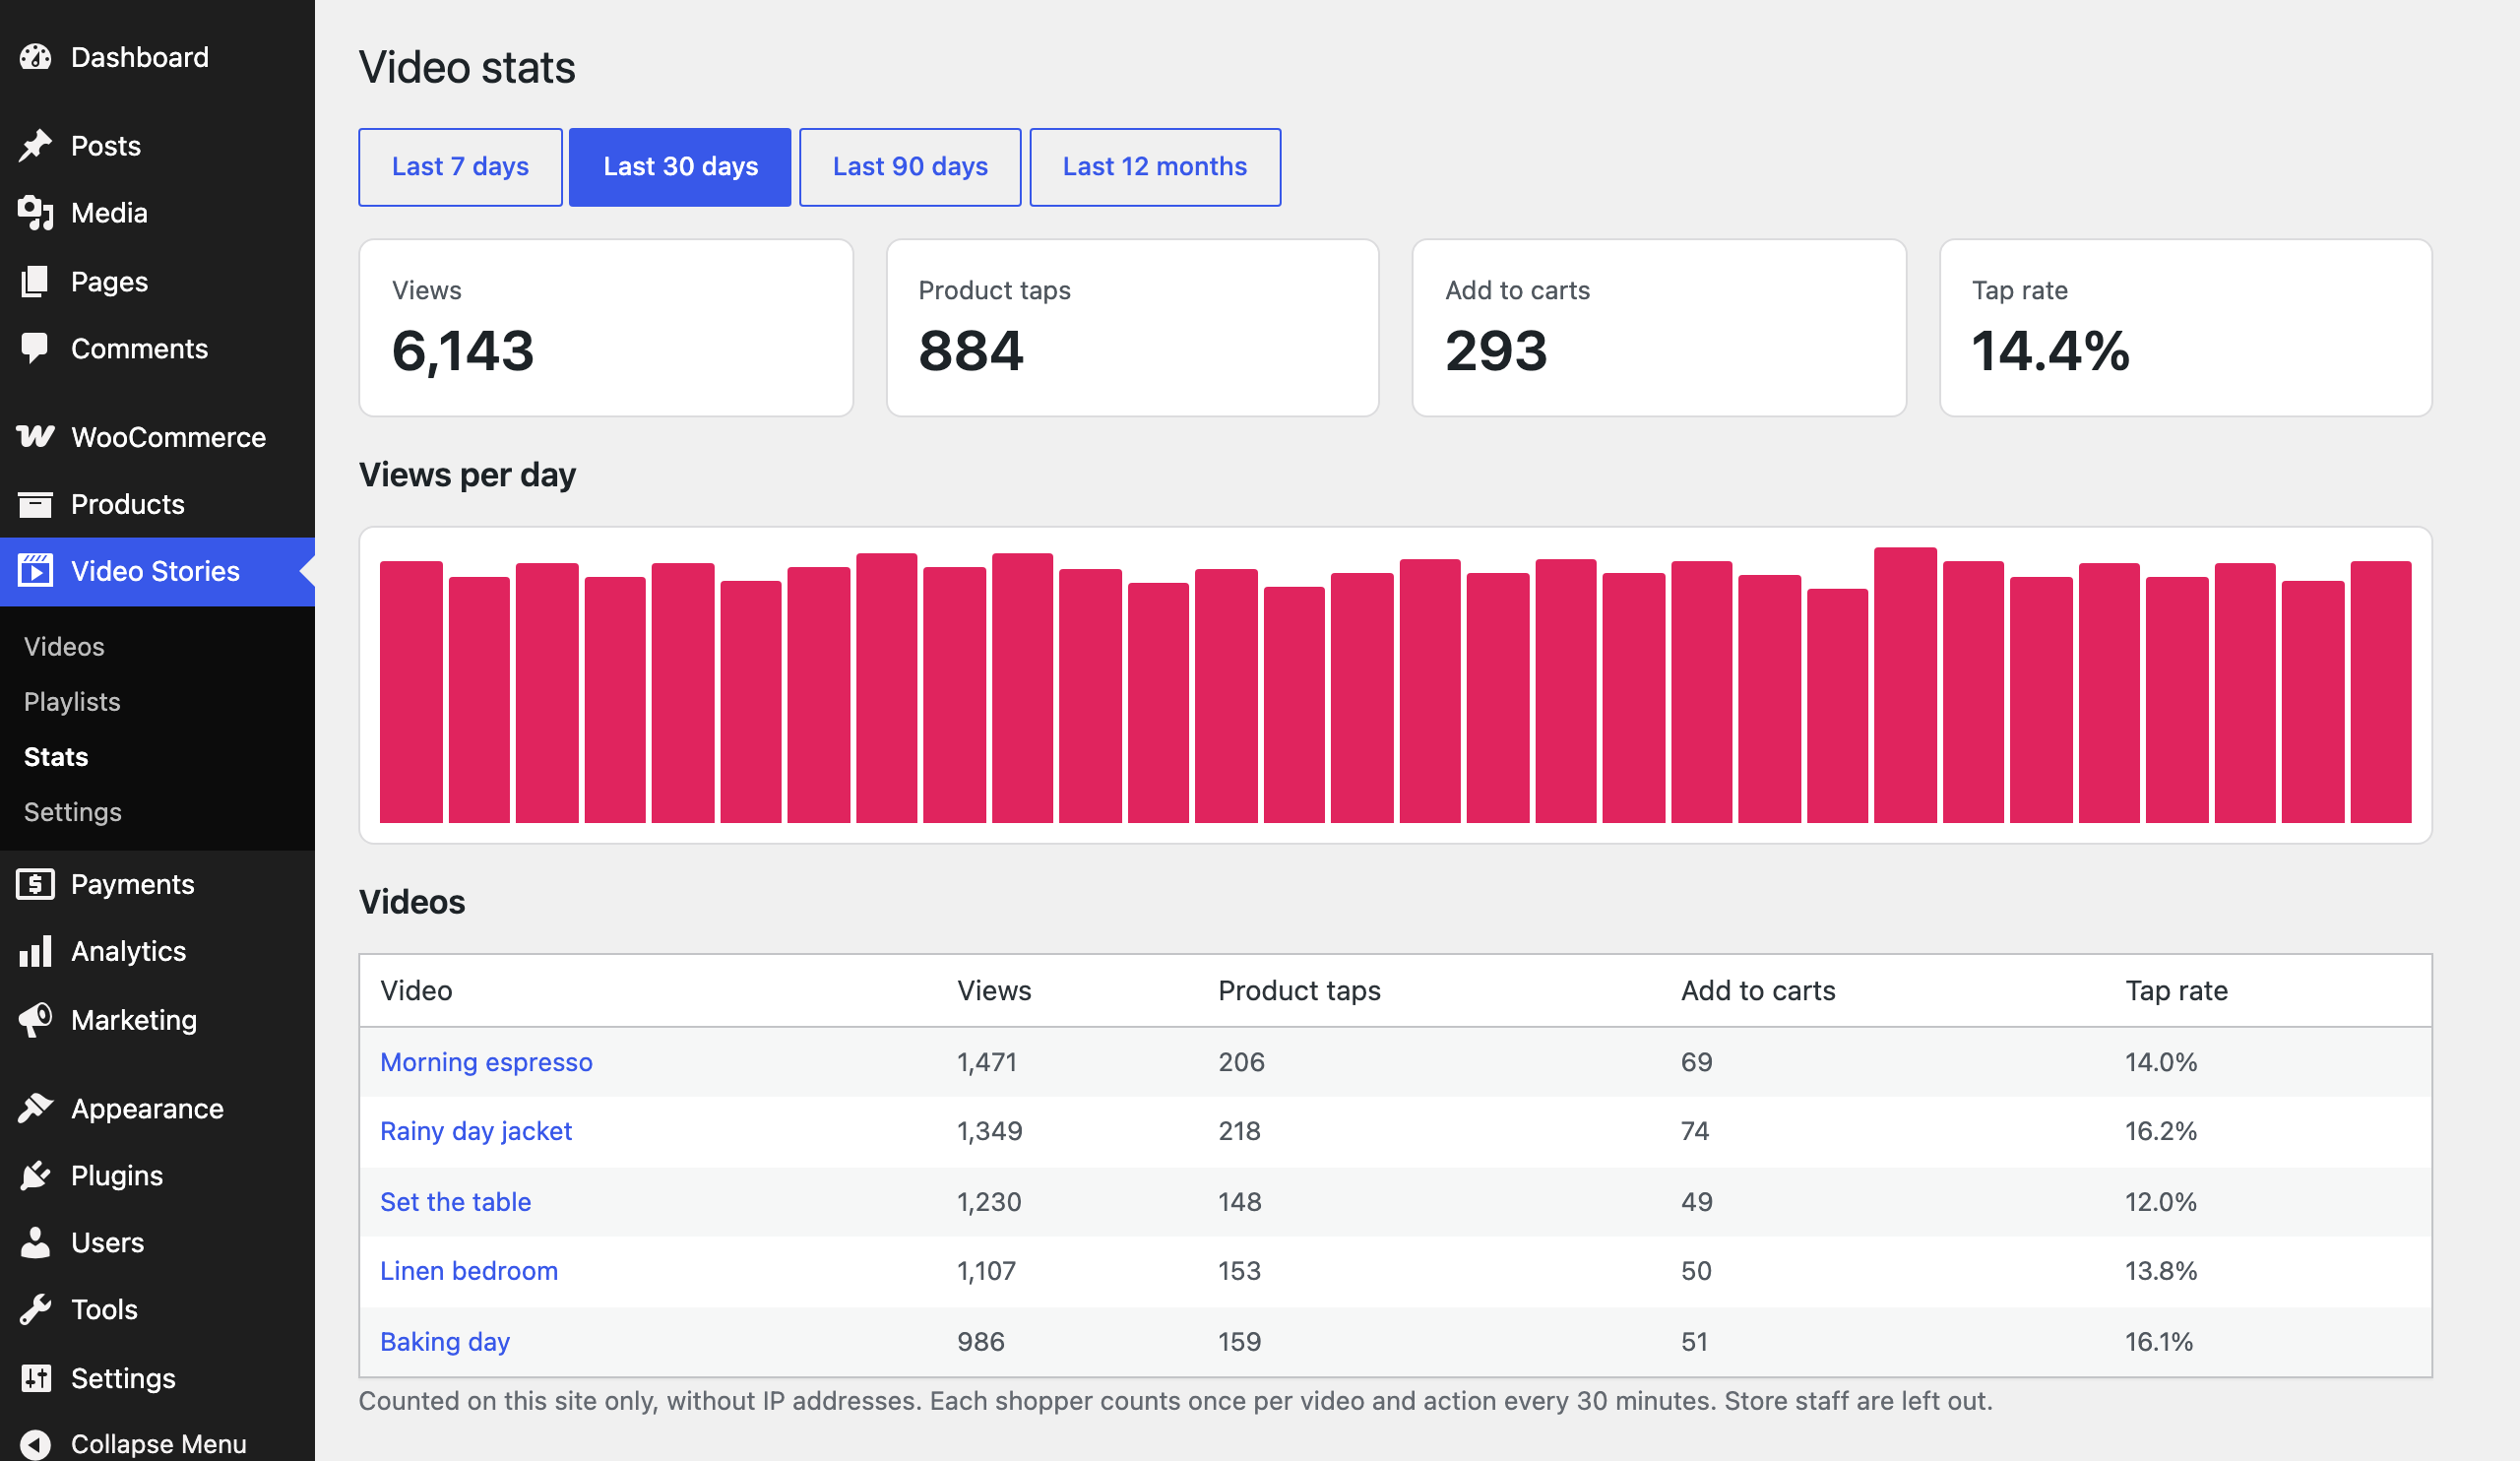Open the Stats submenu item
The width and height of the screenshot is (2520, 1461).
point(56,756)
